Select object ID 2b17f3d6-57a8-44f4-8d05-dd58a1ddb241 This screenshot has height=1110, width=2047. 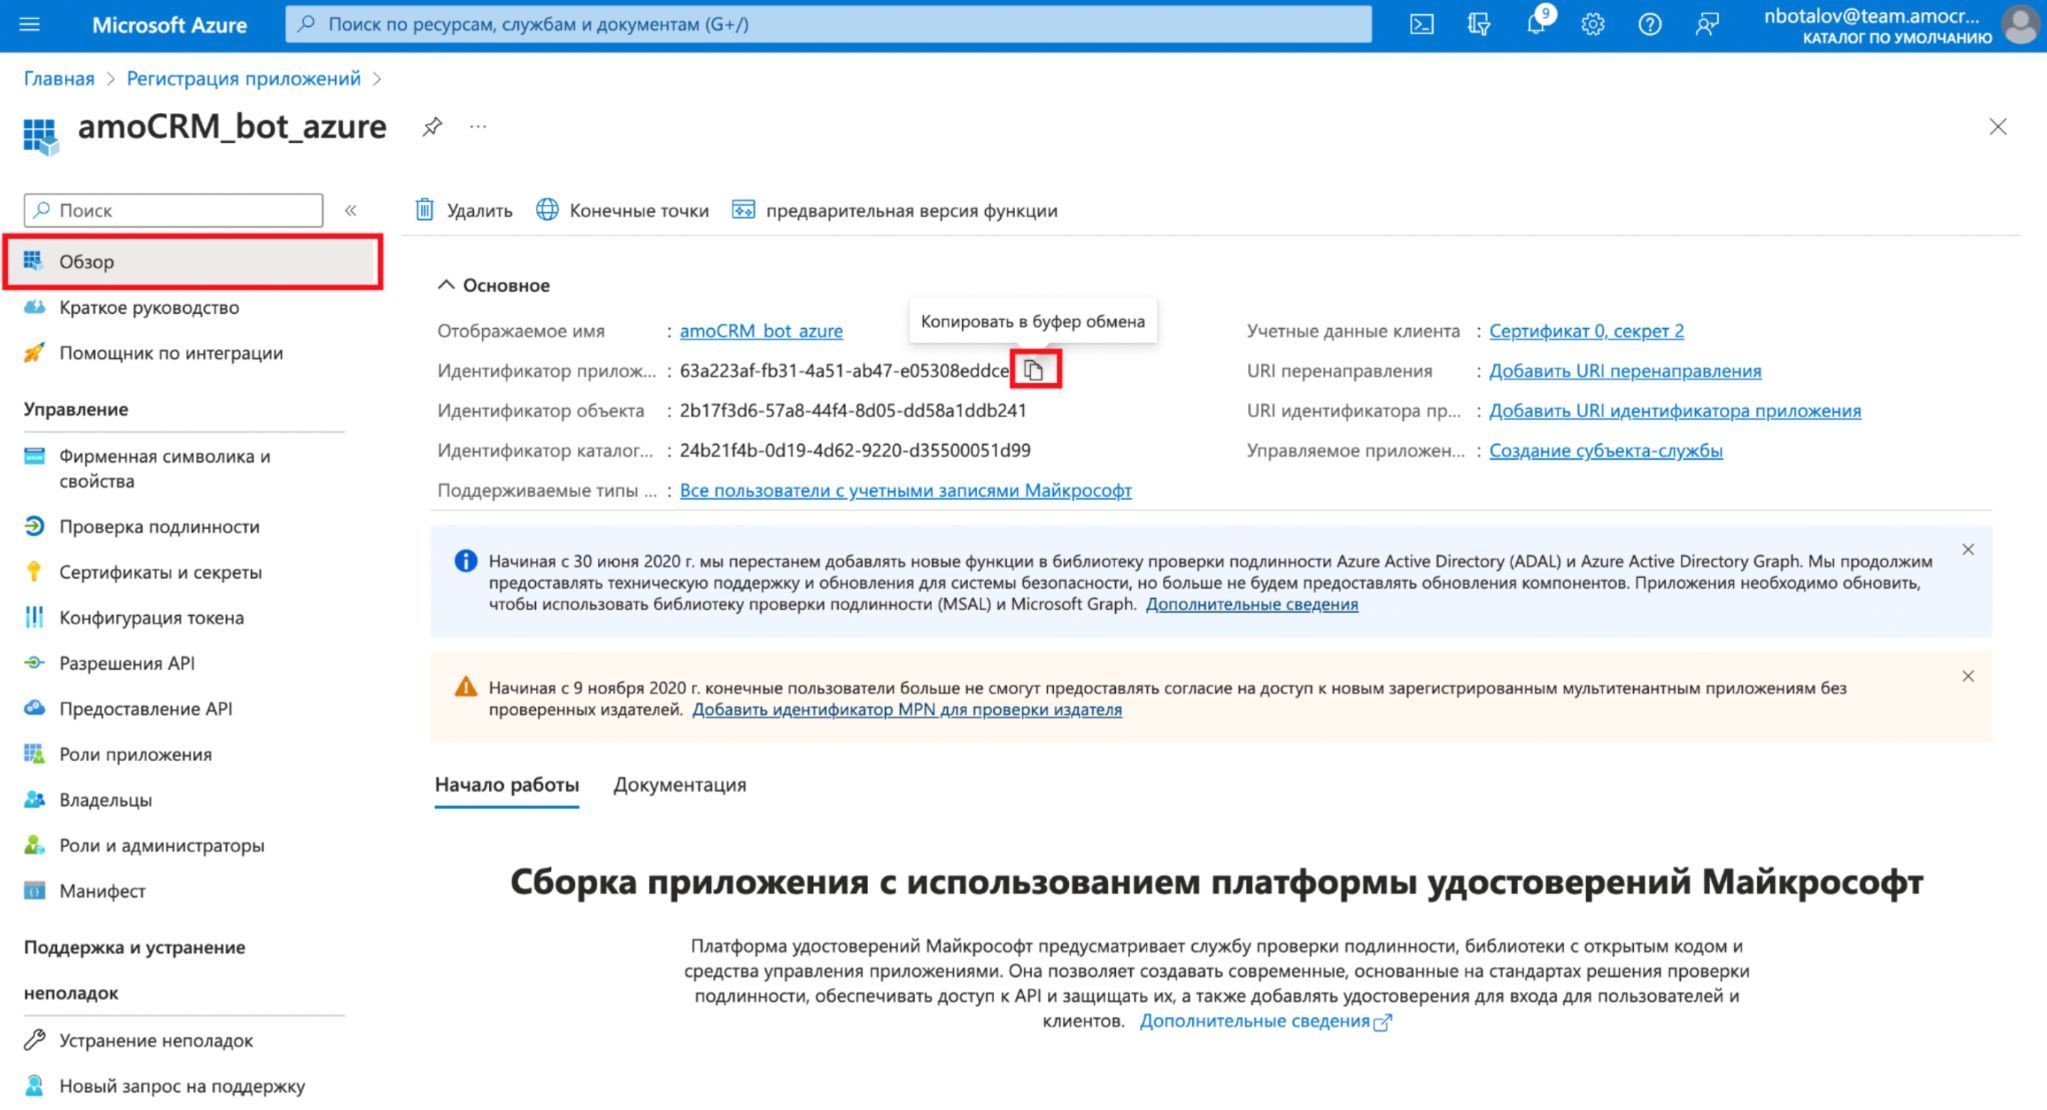point(853,411)
